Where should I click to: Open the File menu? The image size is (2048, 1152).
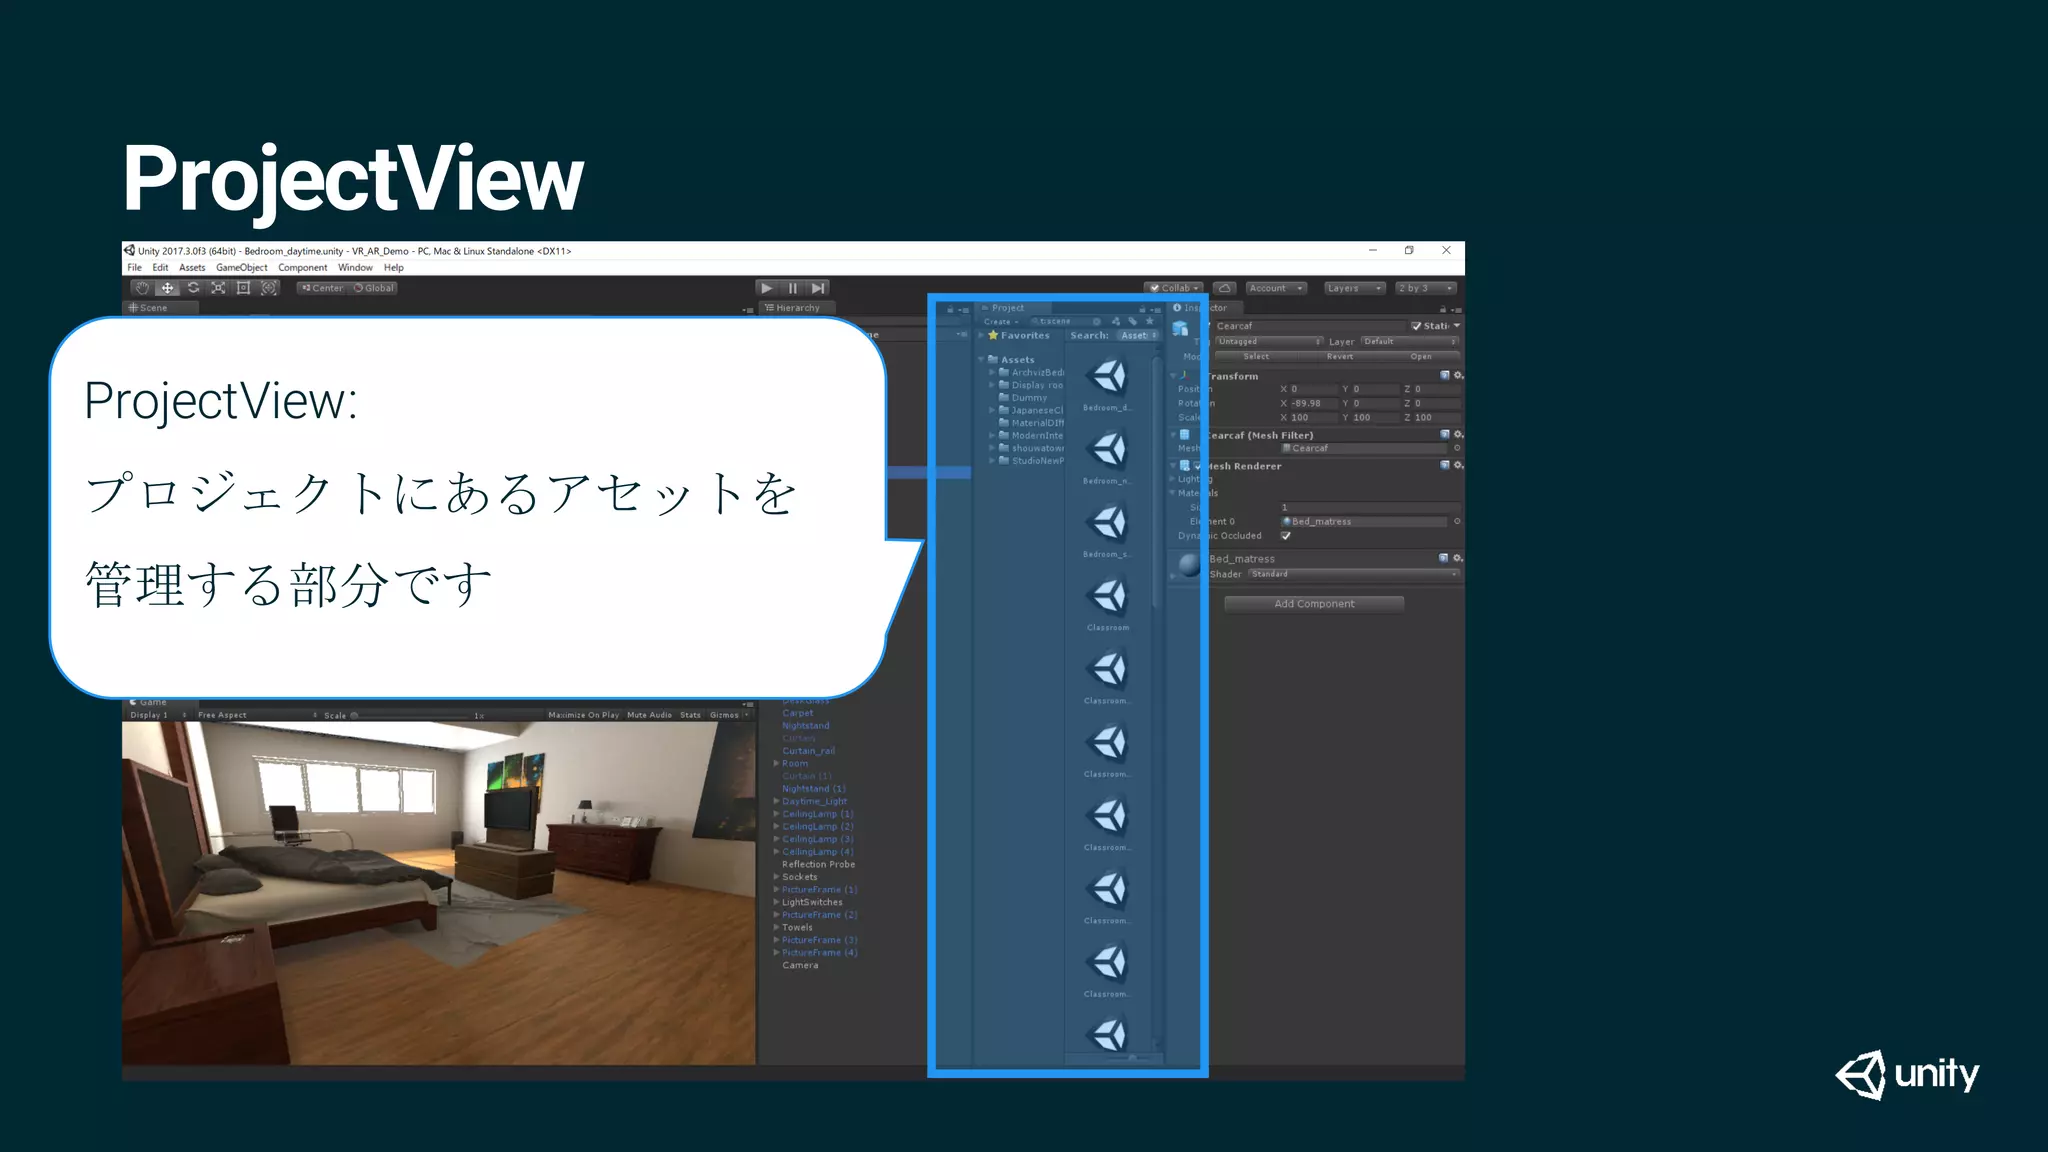click(135, 267)
